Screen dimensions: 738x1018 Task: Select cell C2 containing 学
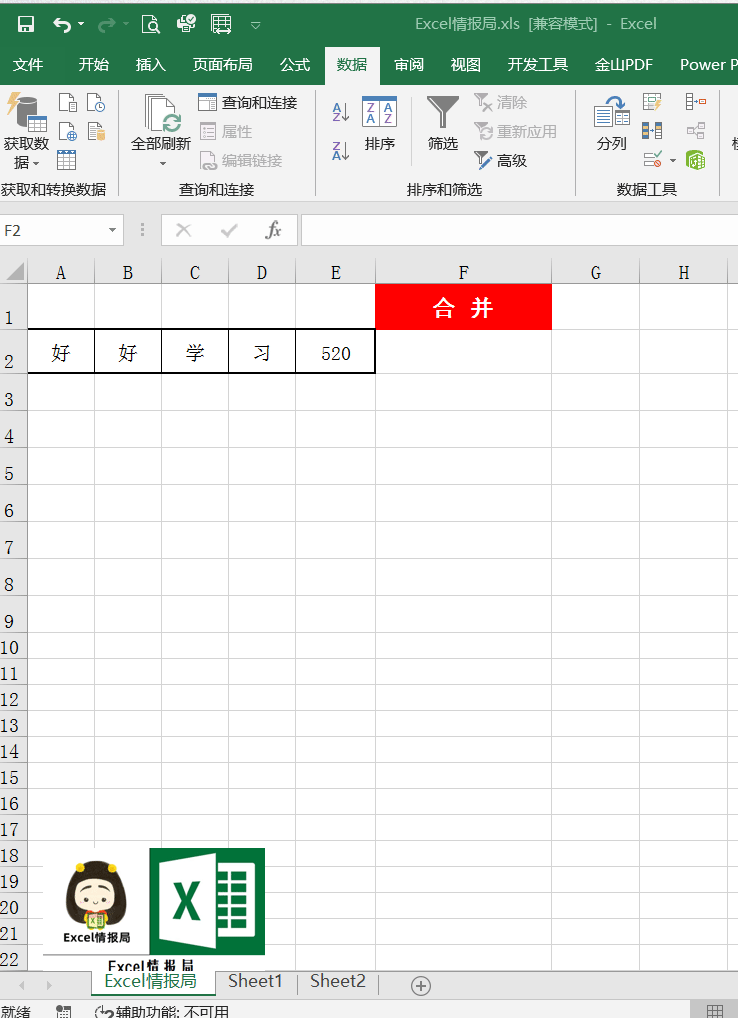click(195, 351)
